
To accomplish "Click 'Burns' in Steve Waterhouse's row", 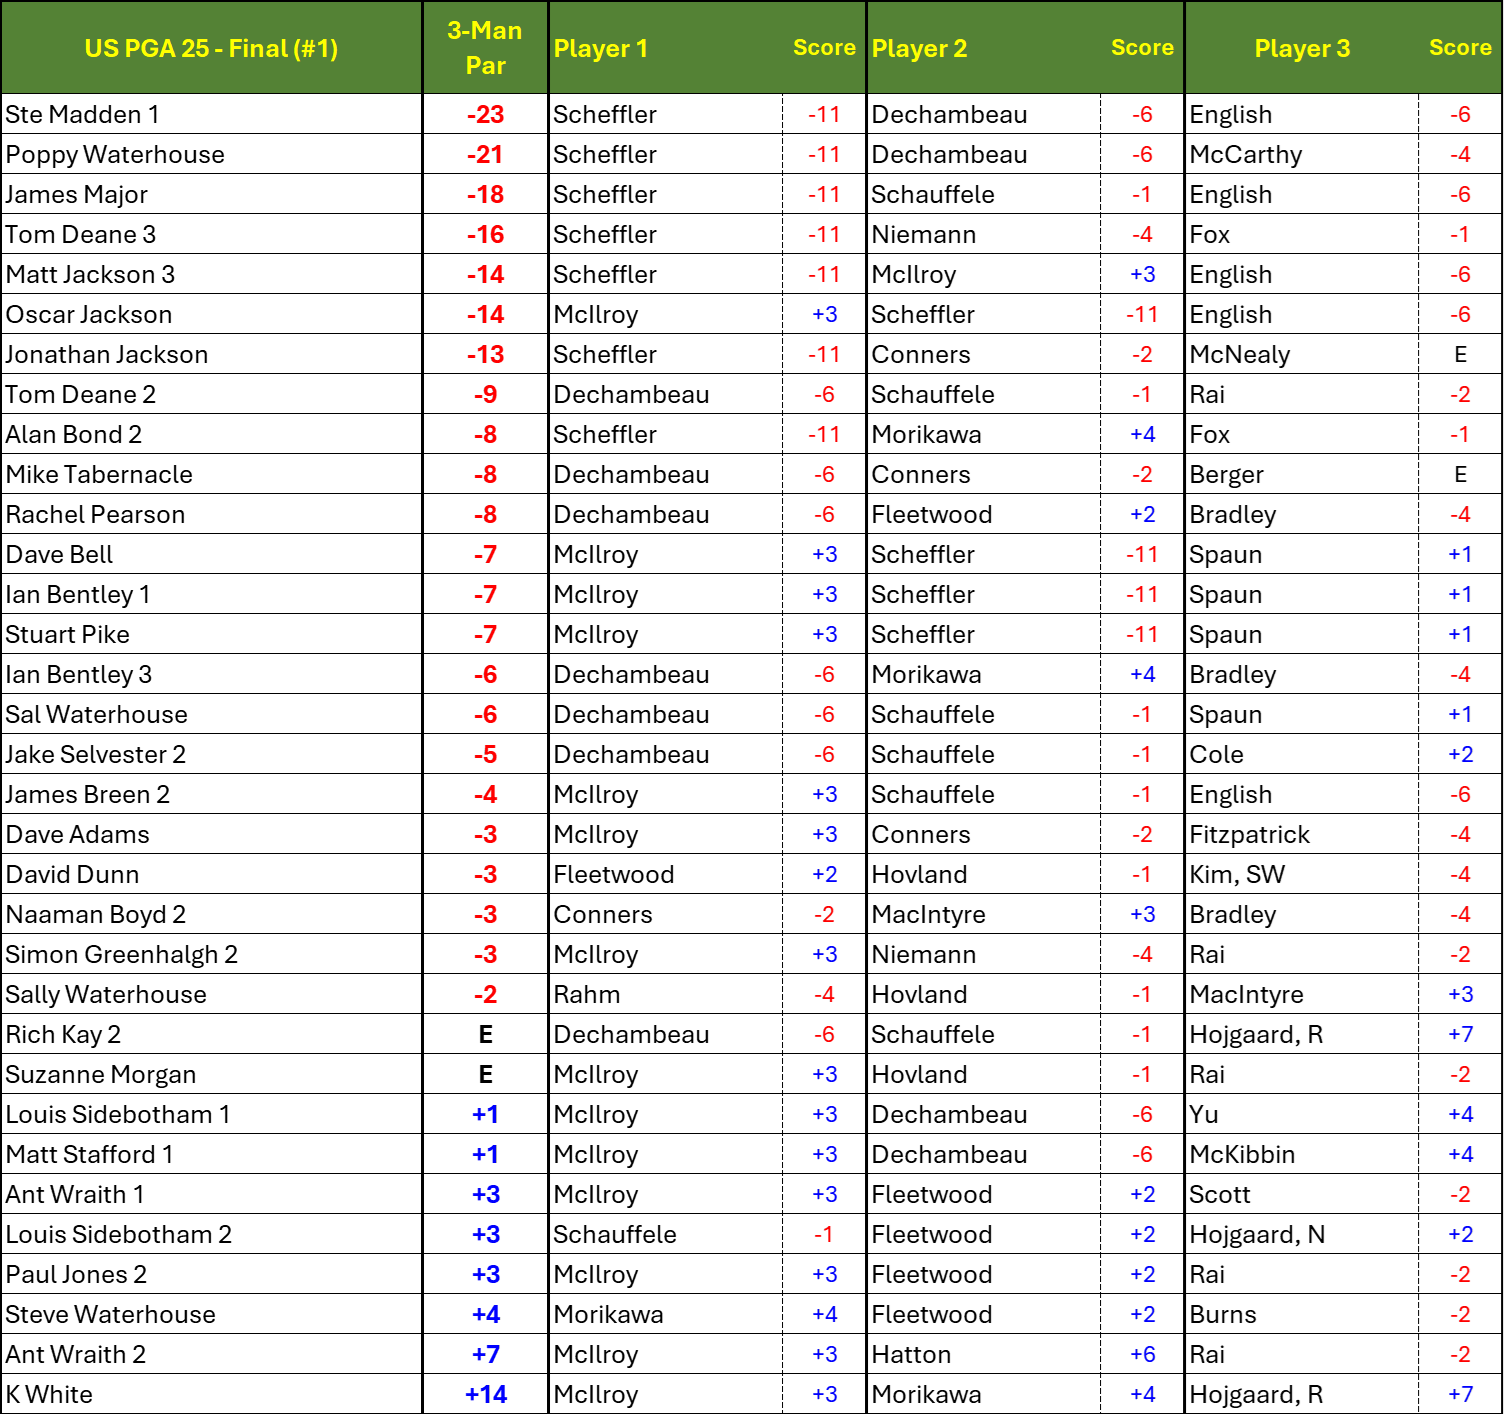I will pyautogui.click(x=1302, y=1314).
